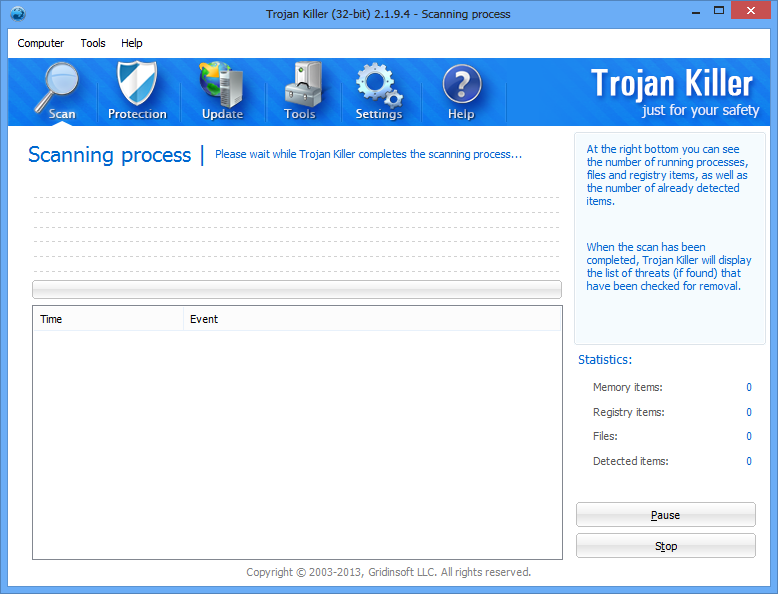Open the Settings gears icon

tap(379, 91)
